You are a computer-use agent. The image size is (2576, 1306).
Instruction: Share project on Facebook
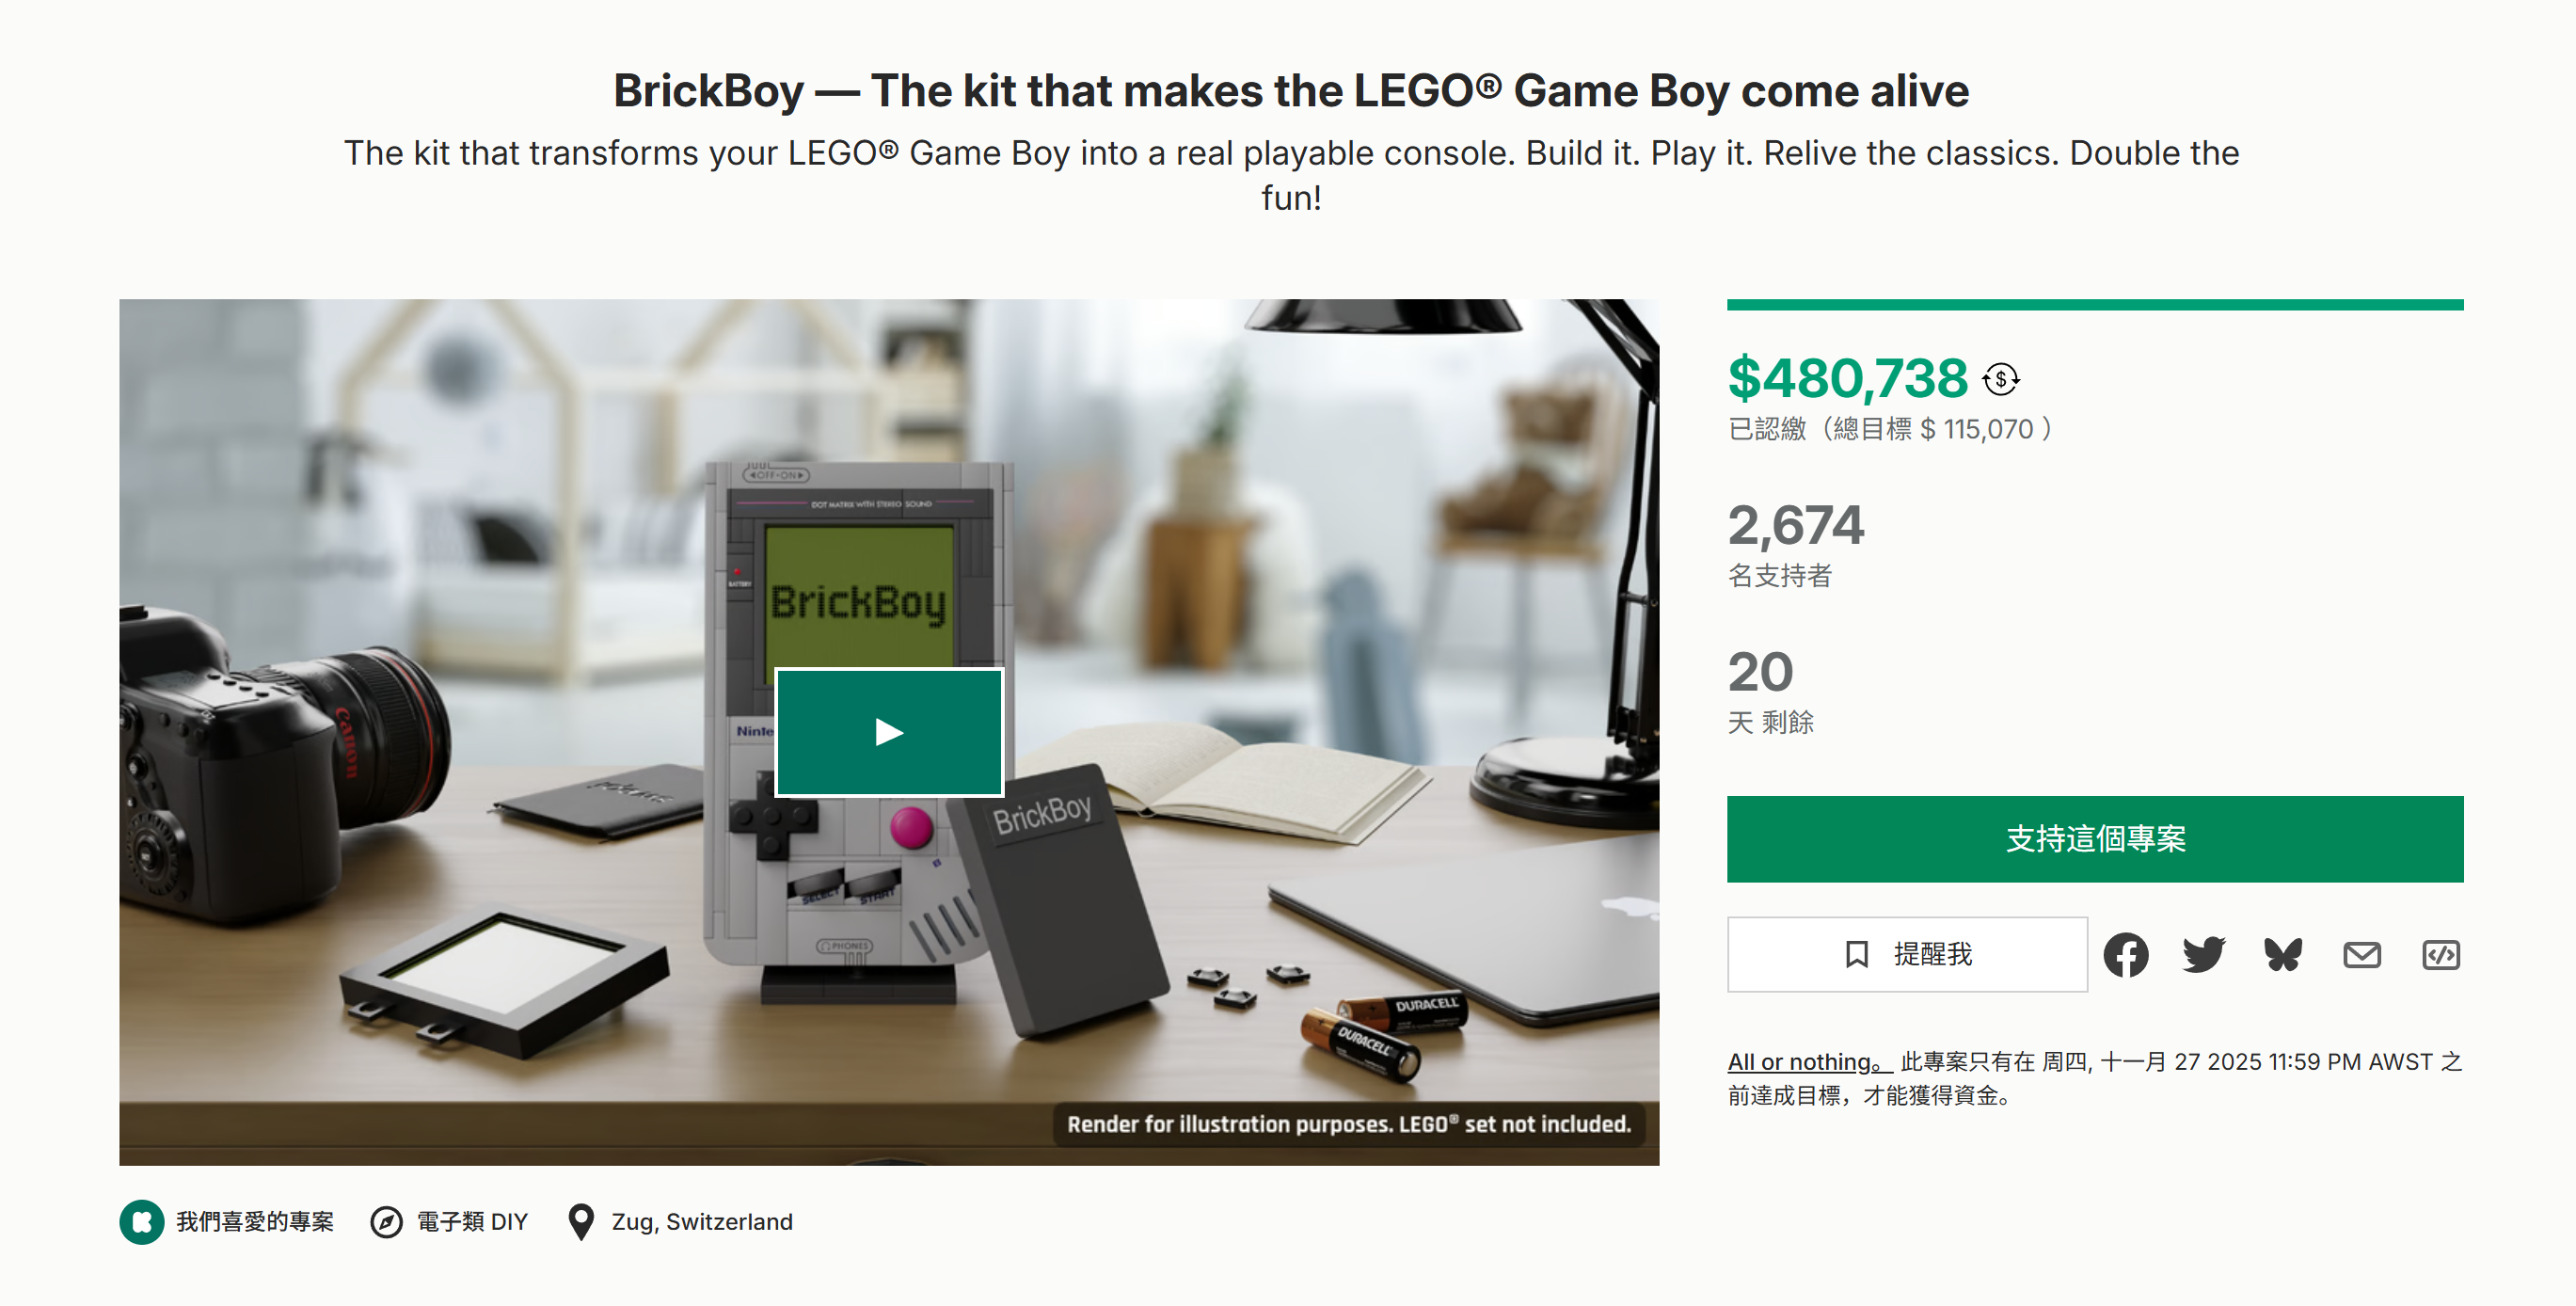point(2125,955)
